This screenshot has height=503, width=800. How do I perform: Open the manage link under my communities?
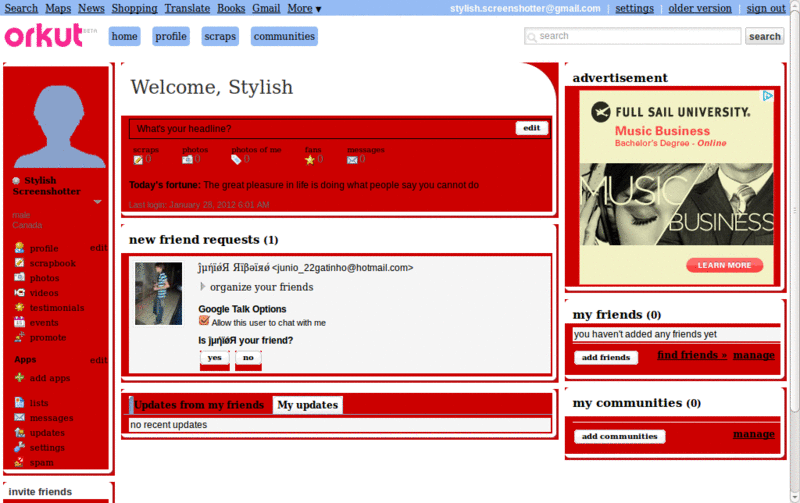tap(754, 434)
